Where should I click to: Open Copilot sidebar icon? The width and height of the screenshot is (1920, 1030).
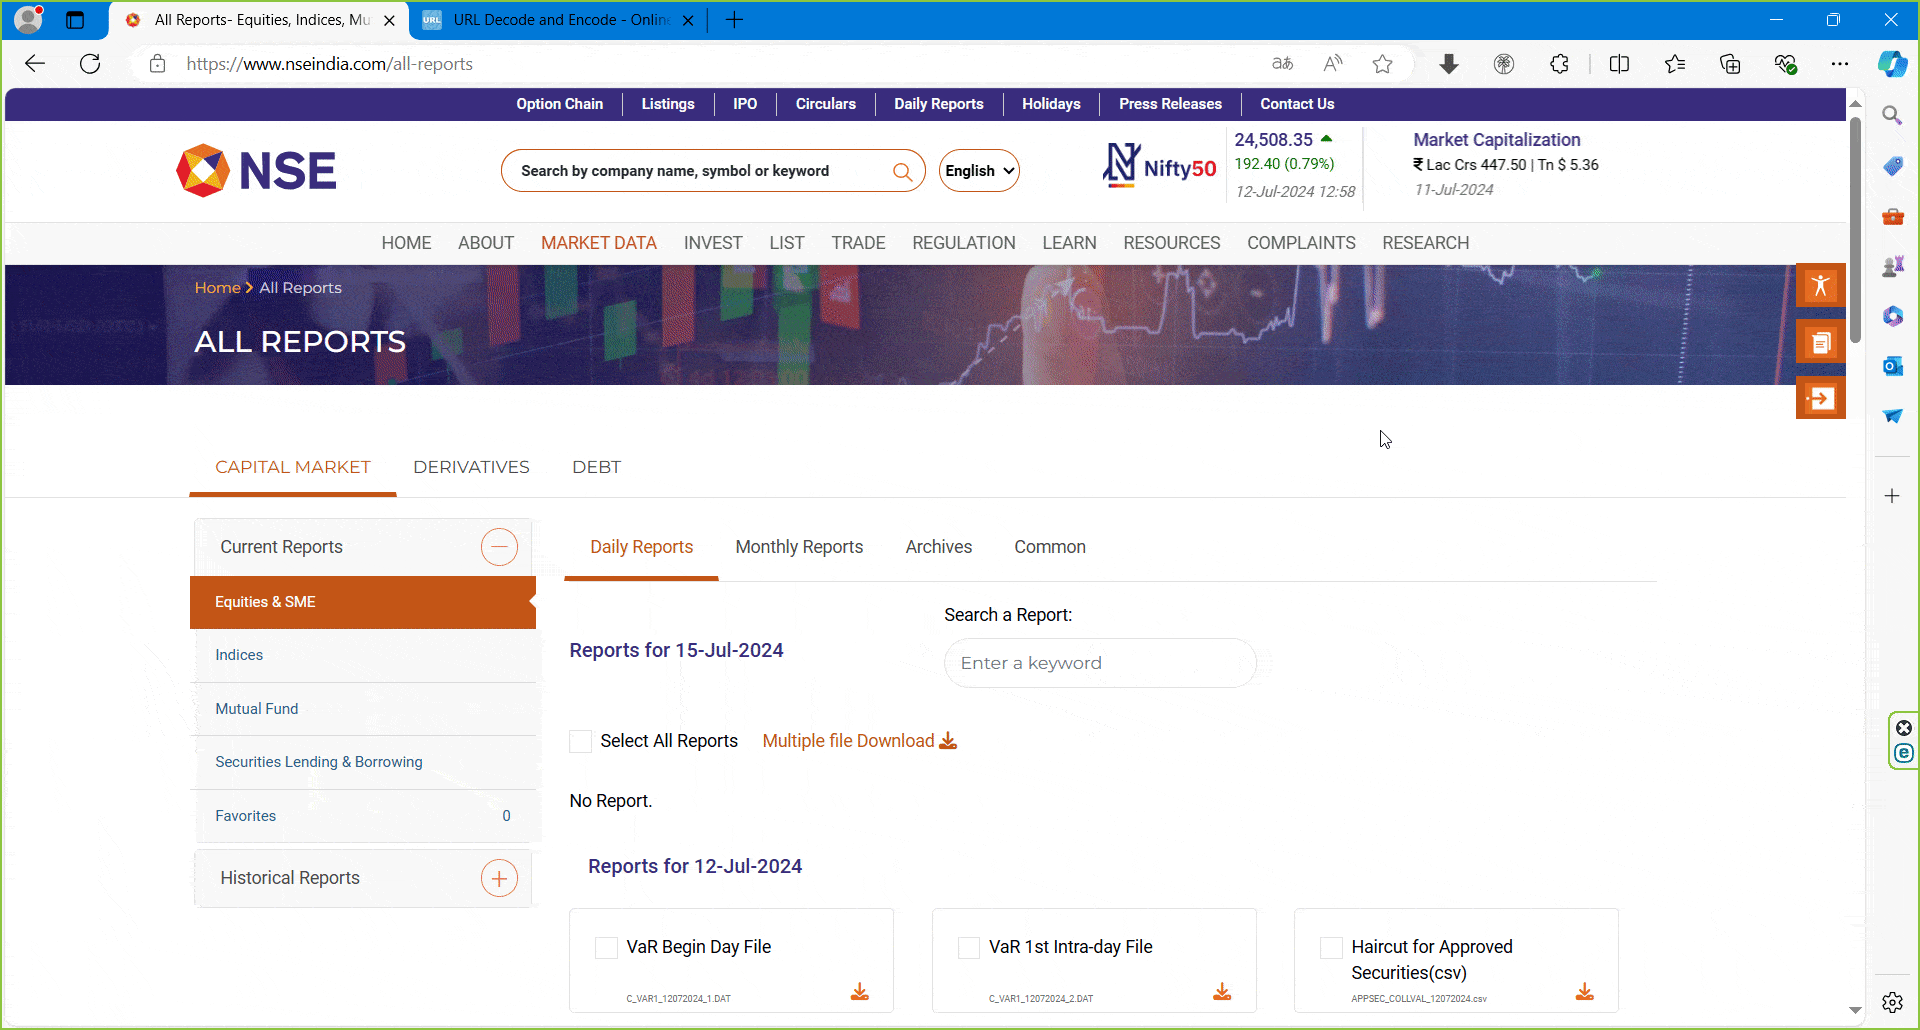point(1892,64)
